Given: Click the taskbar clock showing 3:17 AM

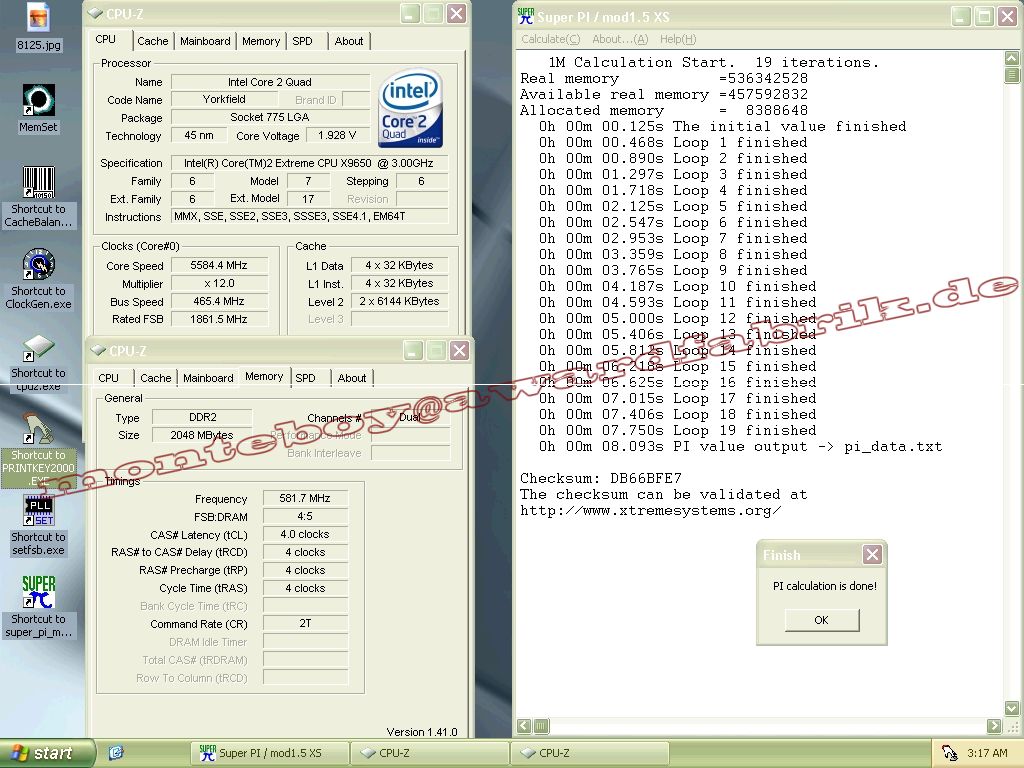Looking at the screenshot, I should 987,753.
